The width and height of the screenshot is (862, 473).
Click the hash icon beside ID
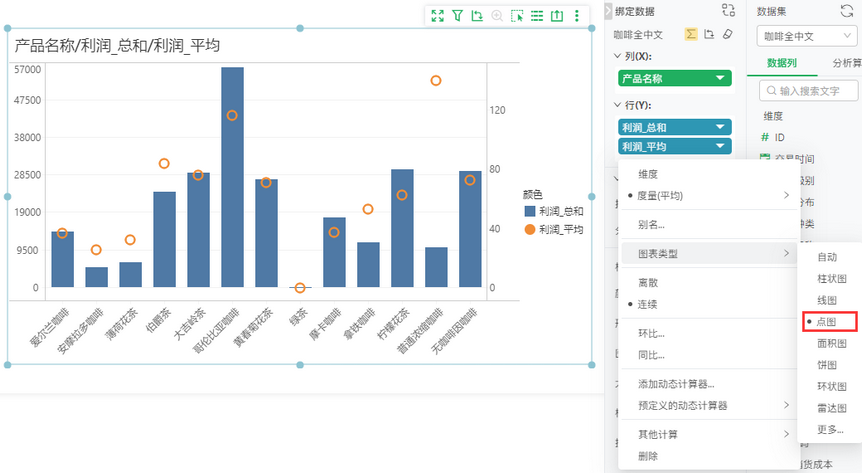coord(765,138)
